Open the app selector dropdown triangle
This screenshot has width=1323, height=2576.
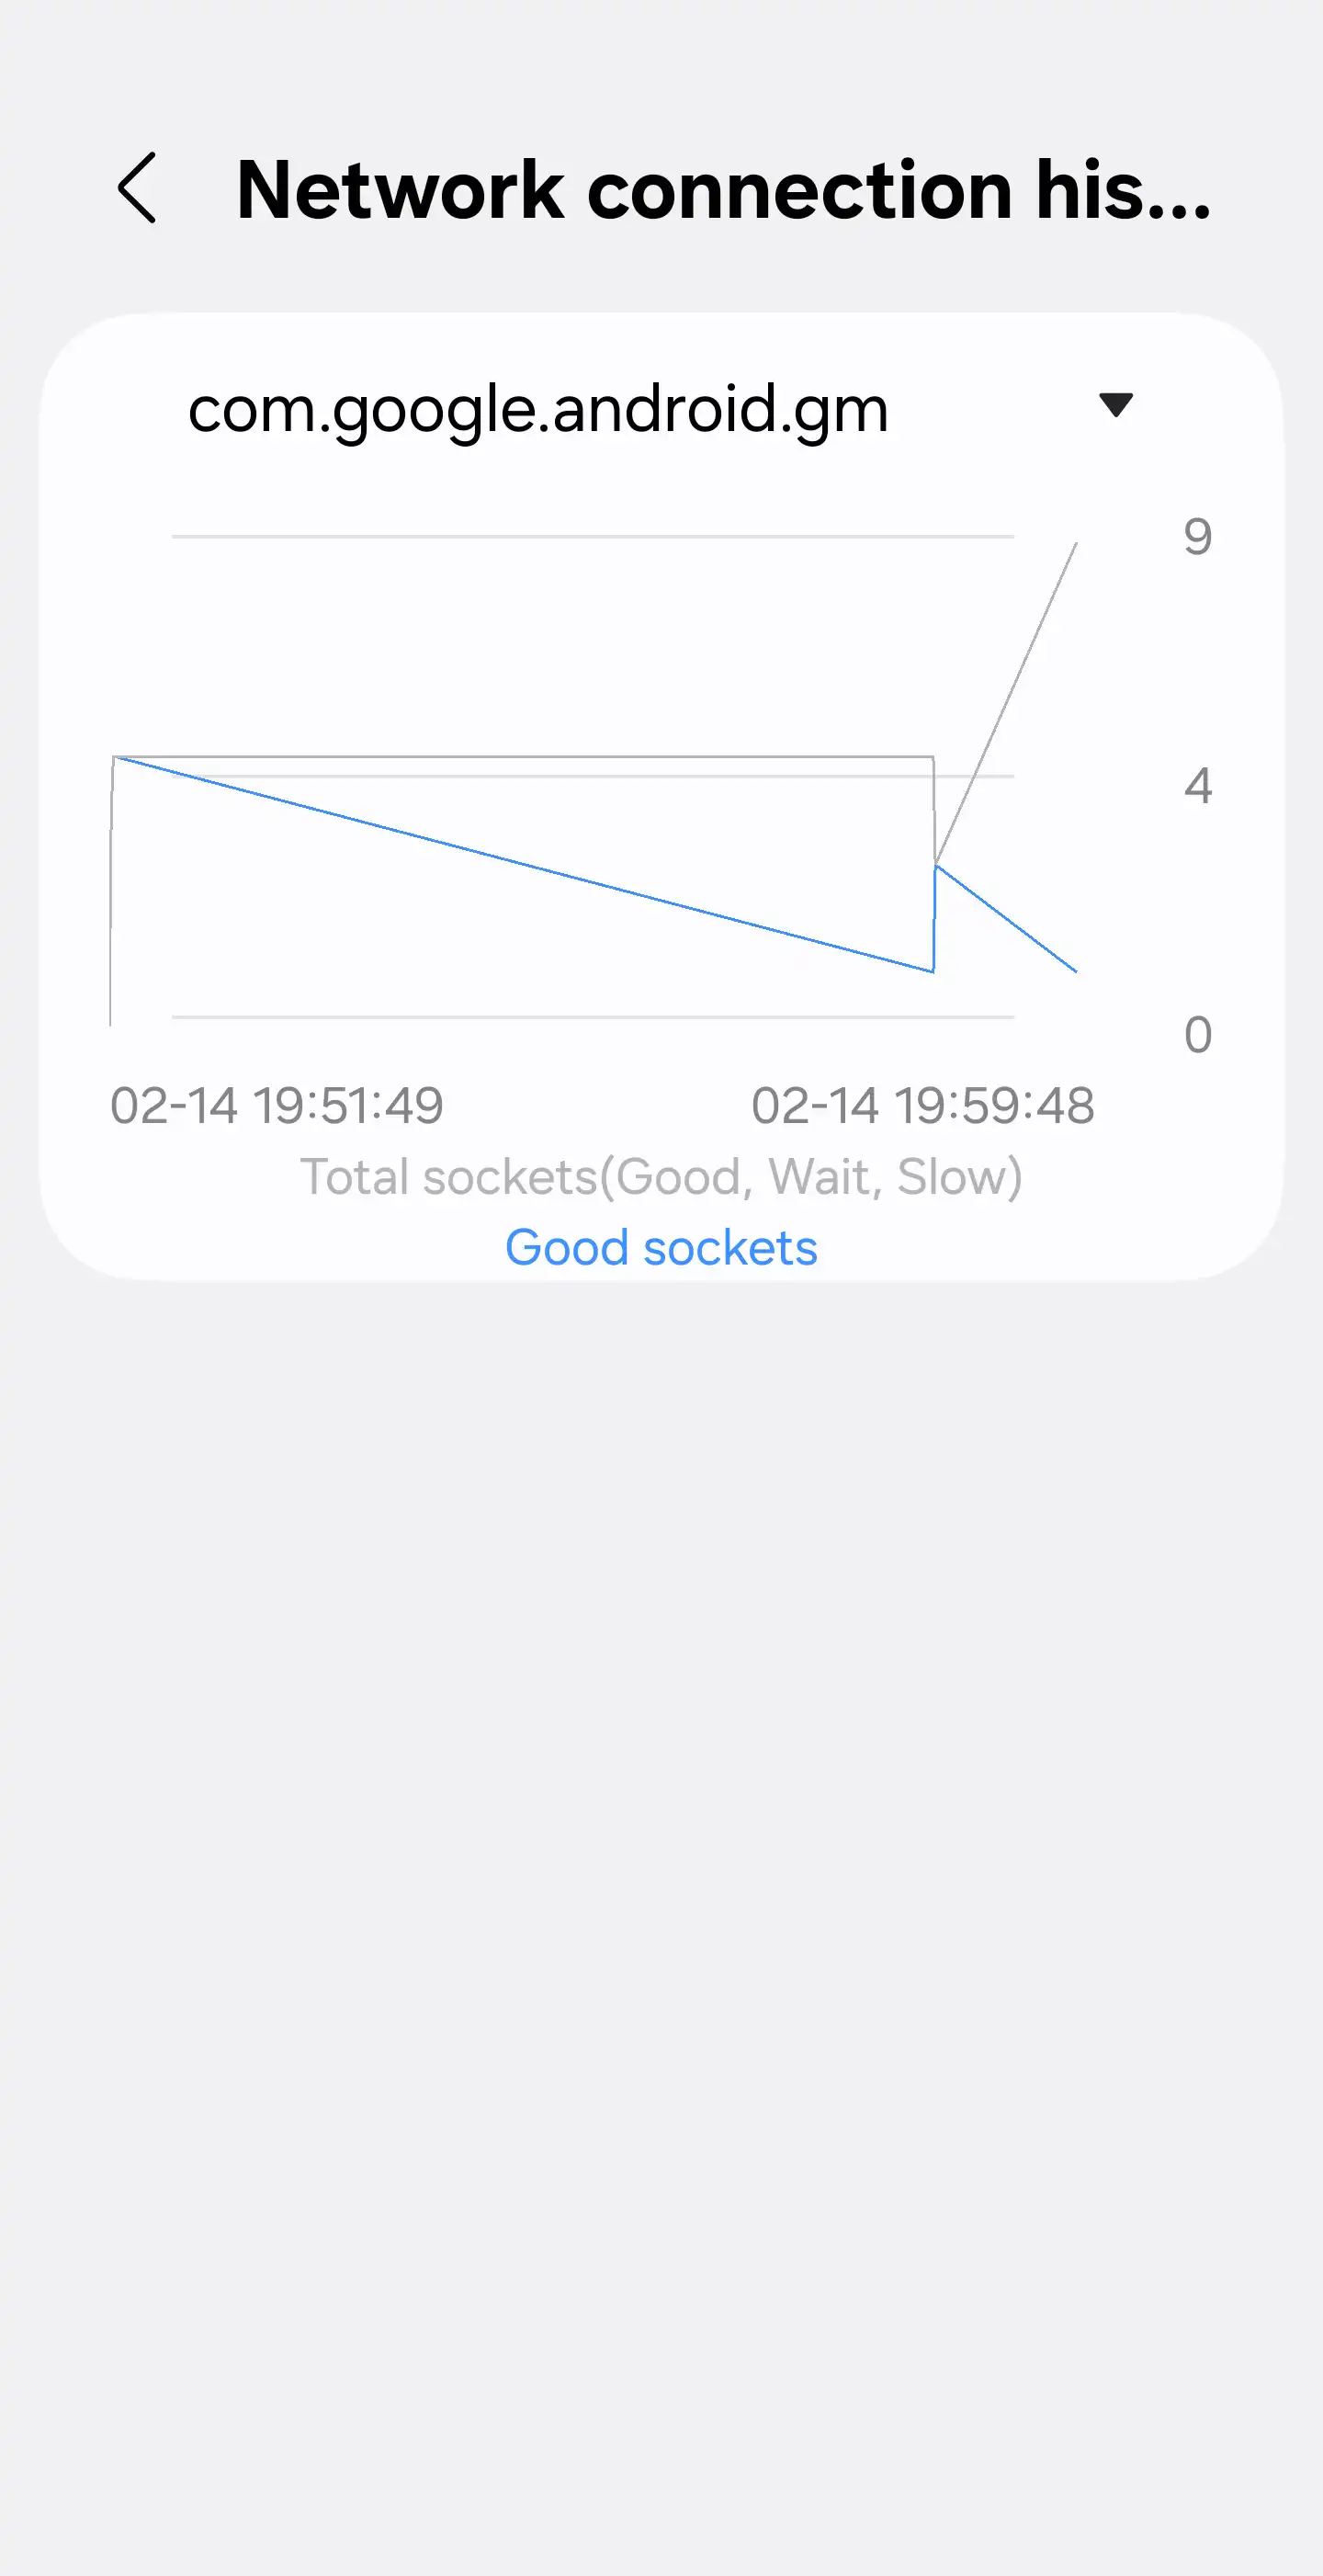[x=1115, y=405]
